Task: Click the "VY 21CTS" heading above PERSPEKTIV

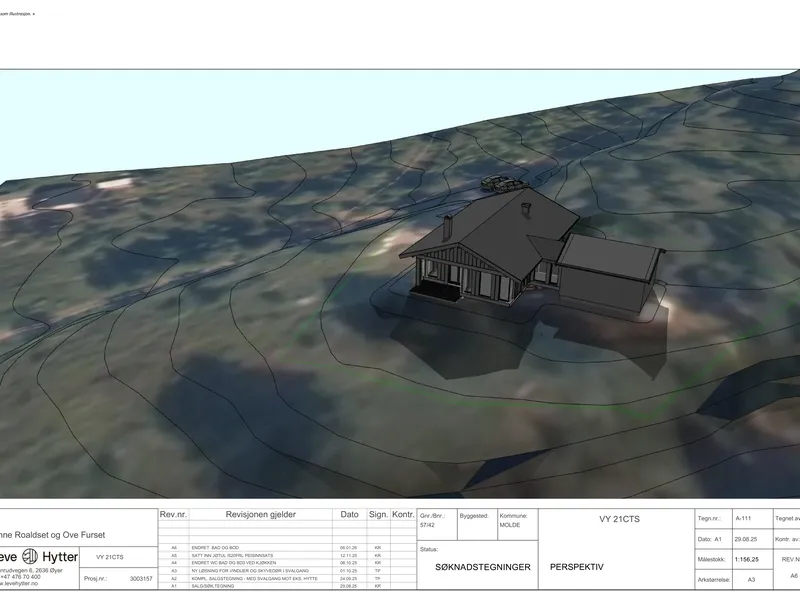Action: tap(619, 519)
